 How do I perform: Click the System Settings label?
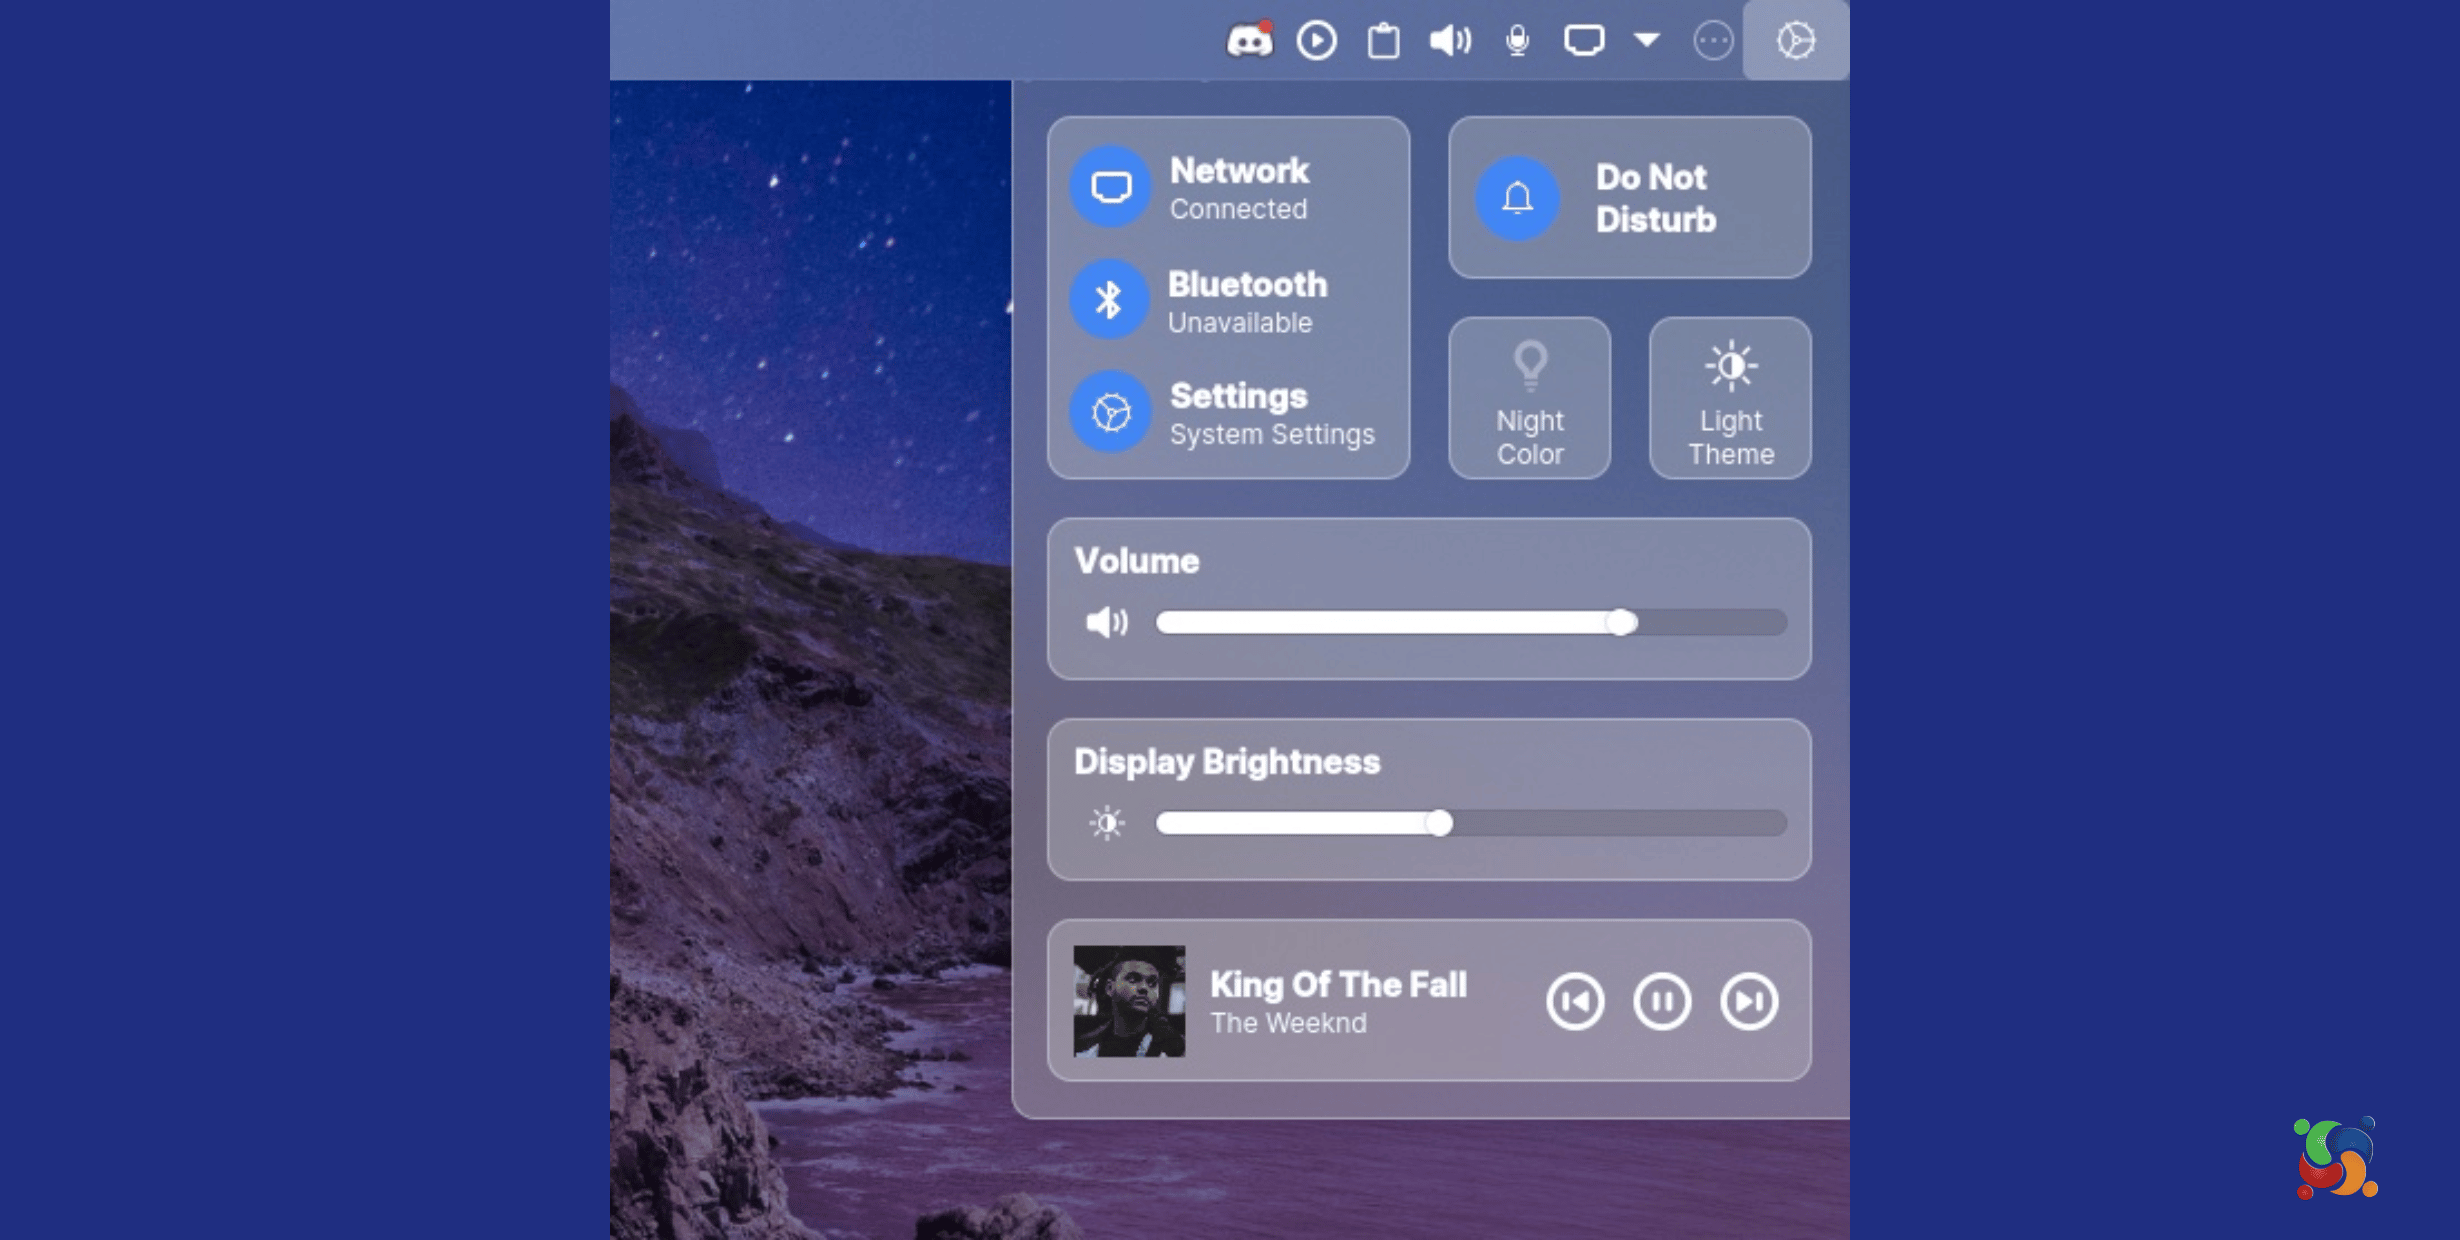click(1272, 434)
